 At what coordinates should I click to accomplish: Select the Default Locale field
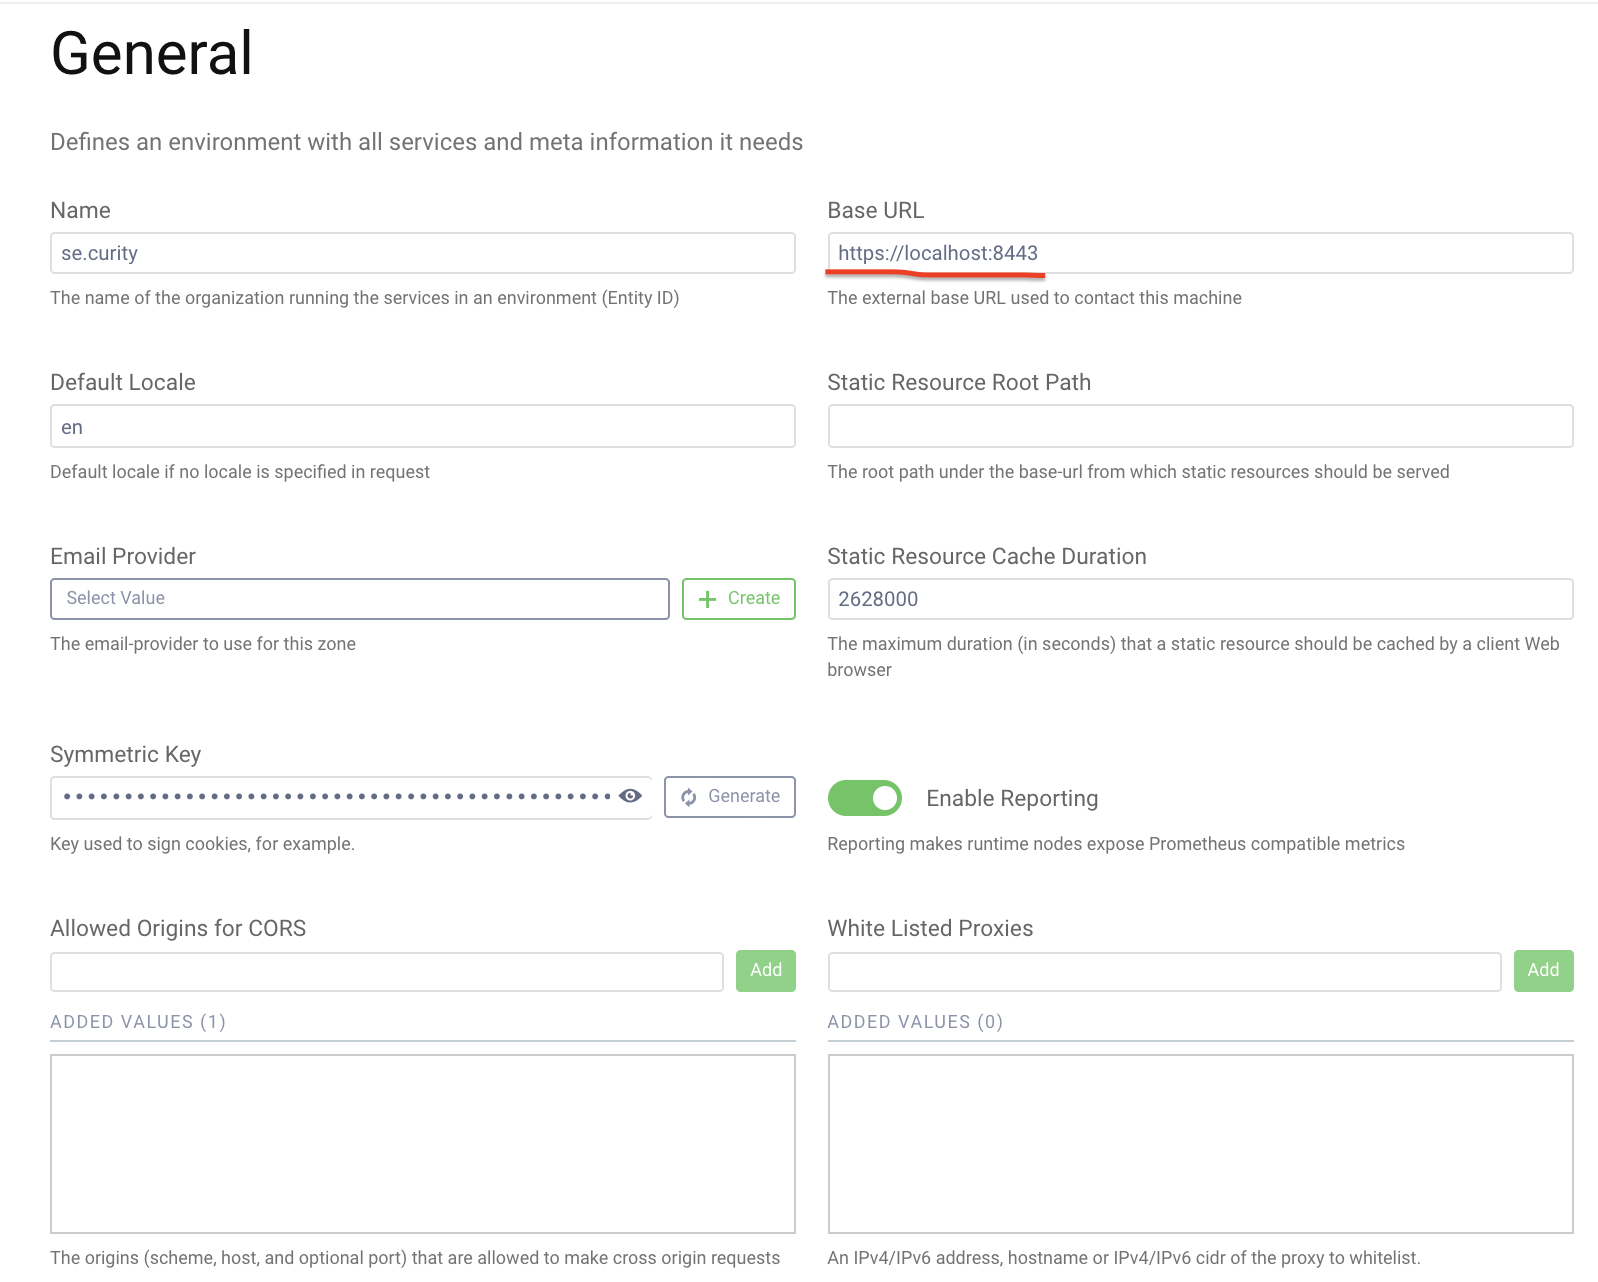click(x=423, y=426)
